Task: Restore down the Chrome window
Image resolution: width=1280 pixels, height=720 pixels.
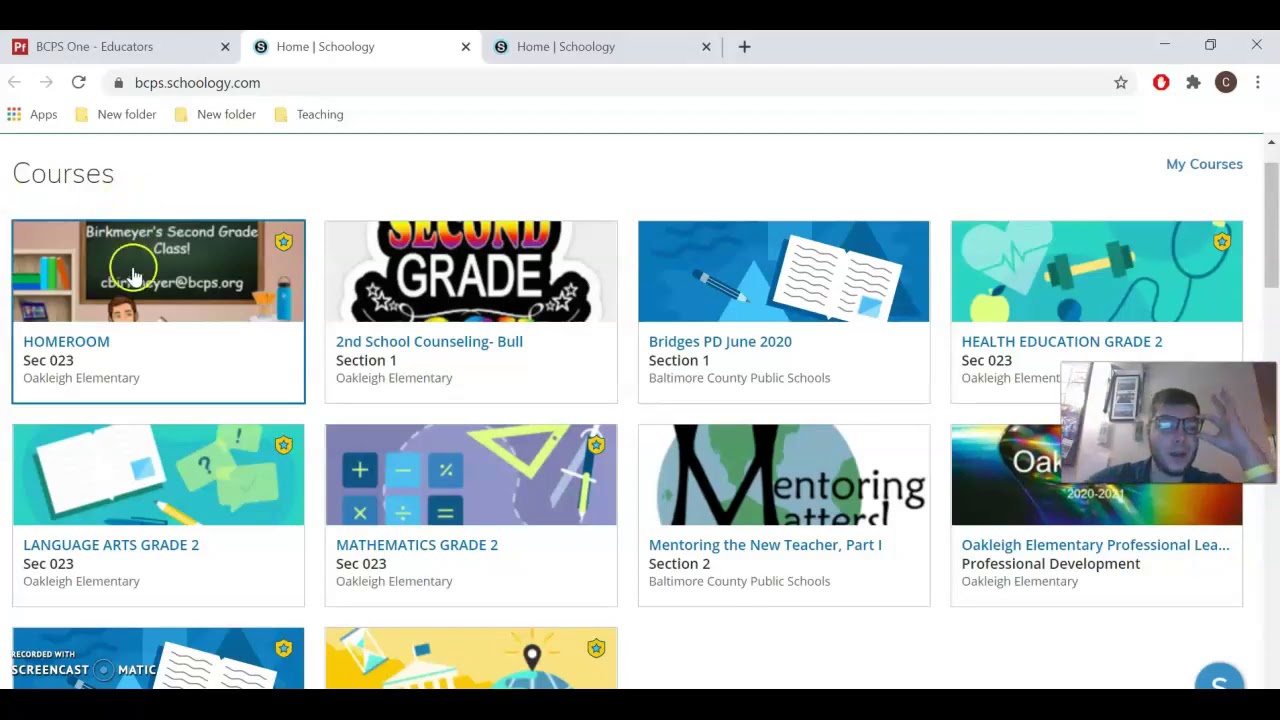Action: click(1210, 45)
